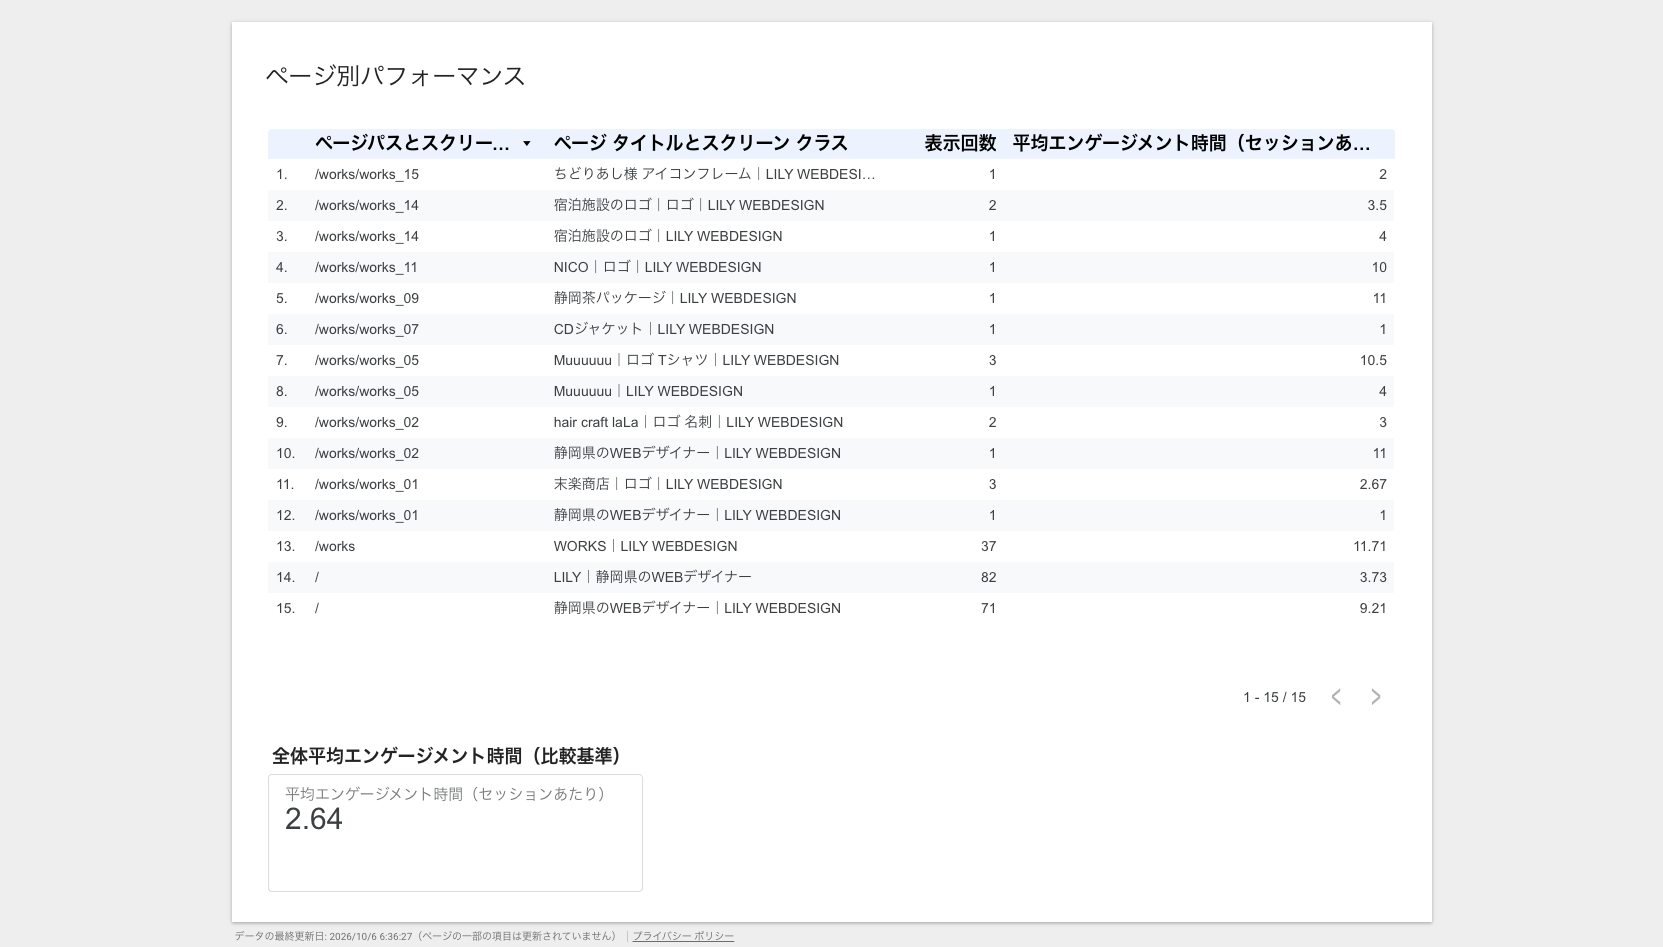Image resolution: width=1663 pixels, height=947 pixels.
Task: Click engagement value 10.5
Action: pyautogui.click(x=1373, y=360)
